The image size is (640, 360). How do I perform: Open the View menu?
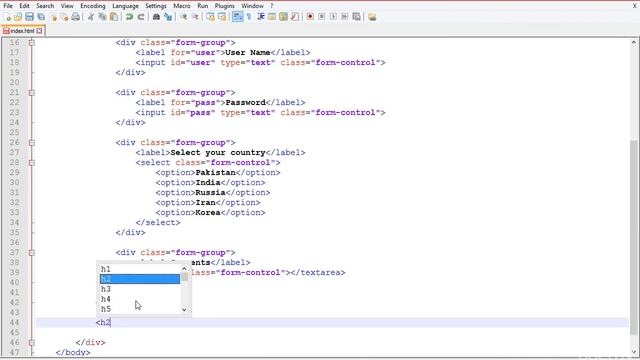67,6
